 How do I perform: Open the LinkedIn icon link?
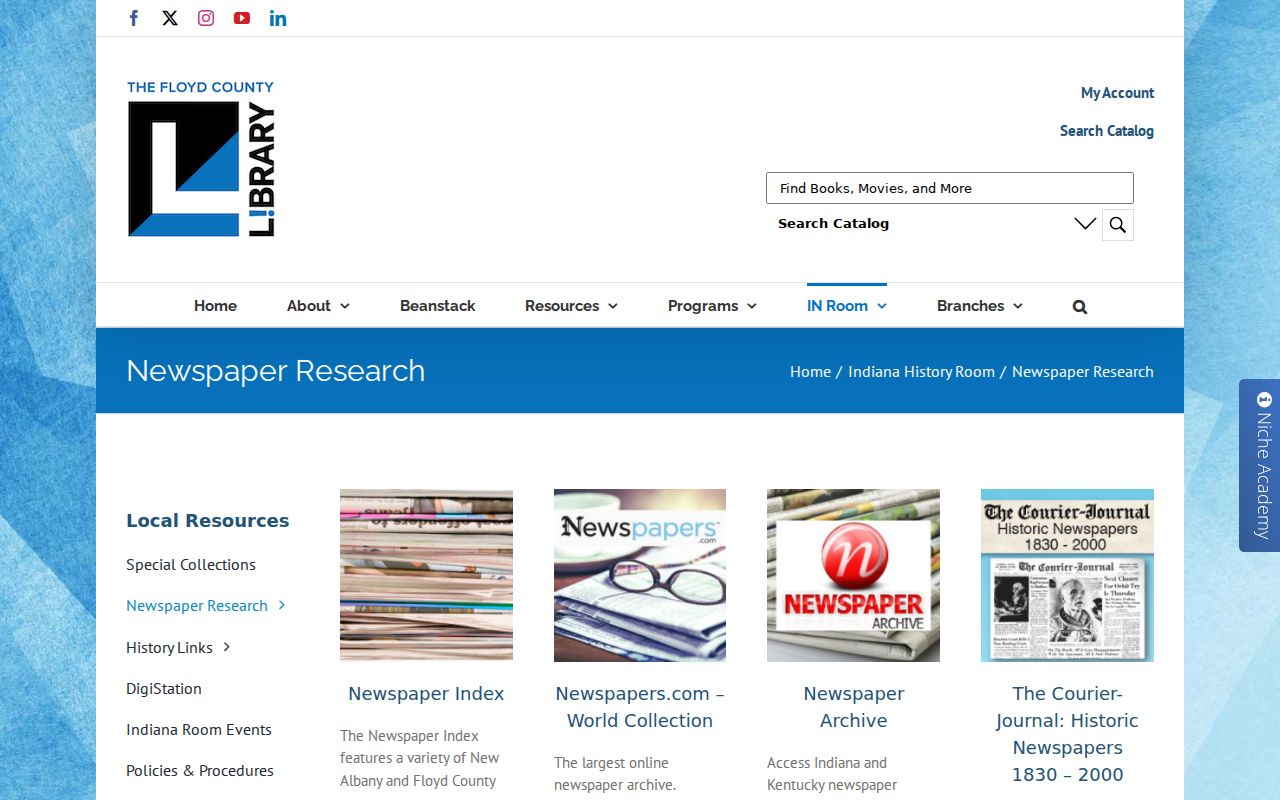click(x=278, y=18)
